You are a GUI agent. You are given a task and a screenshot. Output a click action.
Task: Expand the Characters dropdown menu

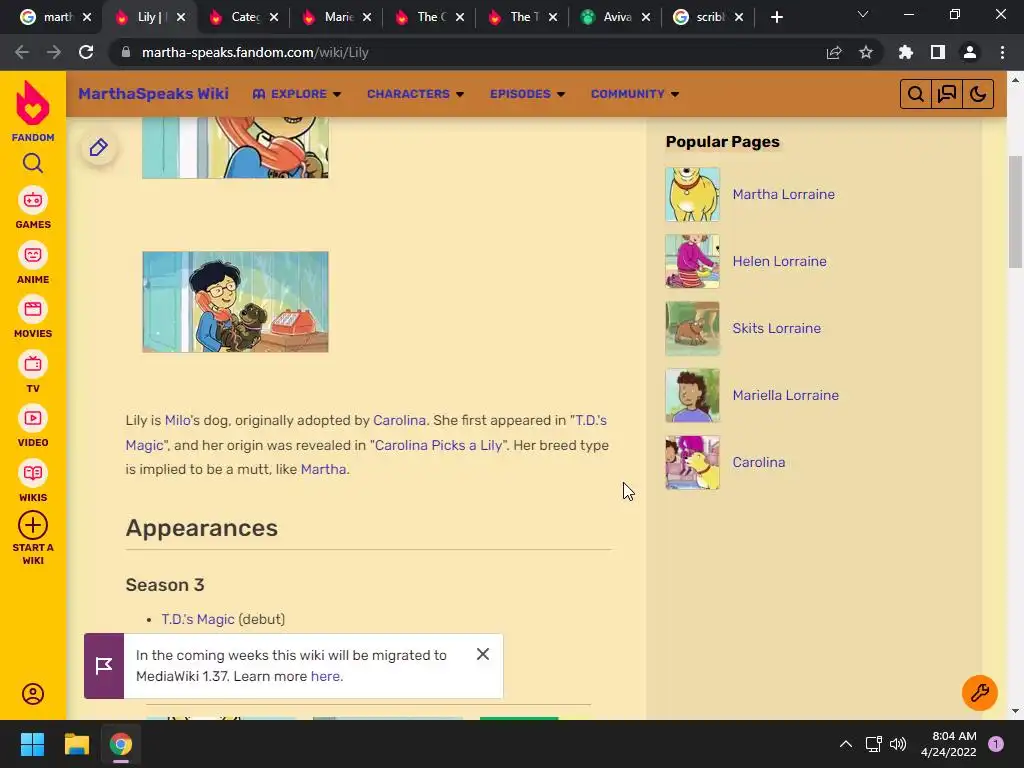(x=415, y=94)
